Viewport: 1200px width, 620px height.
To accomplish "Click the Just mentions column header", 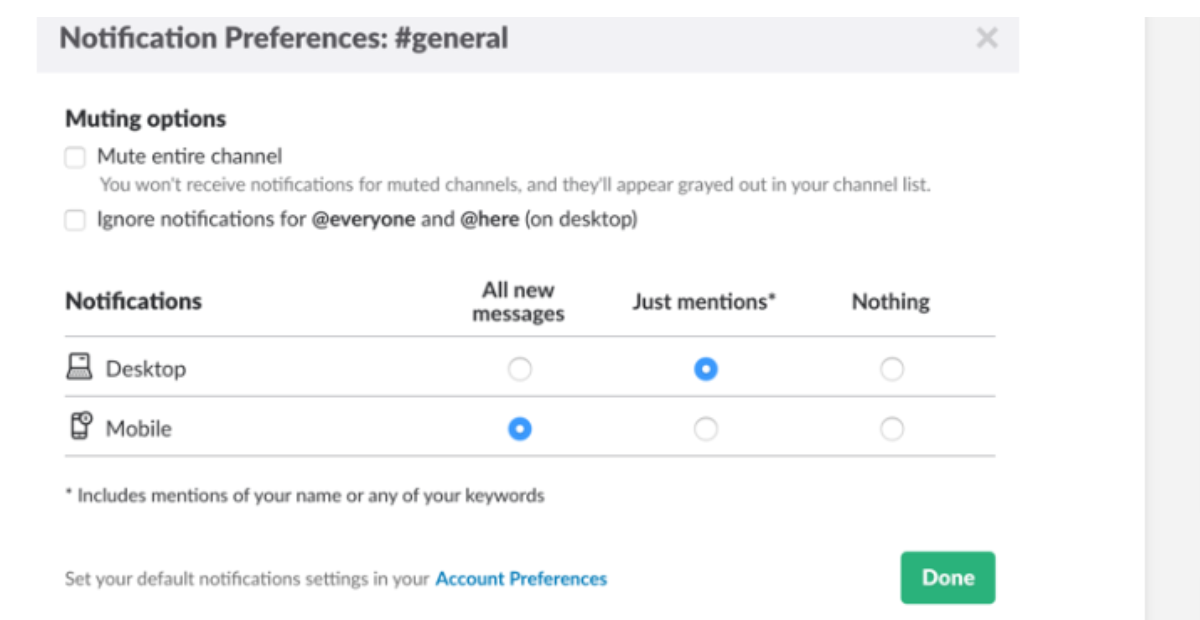I will 704,301.
